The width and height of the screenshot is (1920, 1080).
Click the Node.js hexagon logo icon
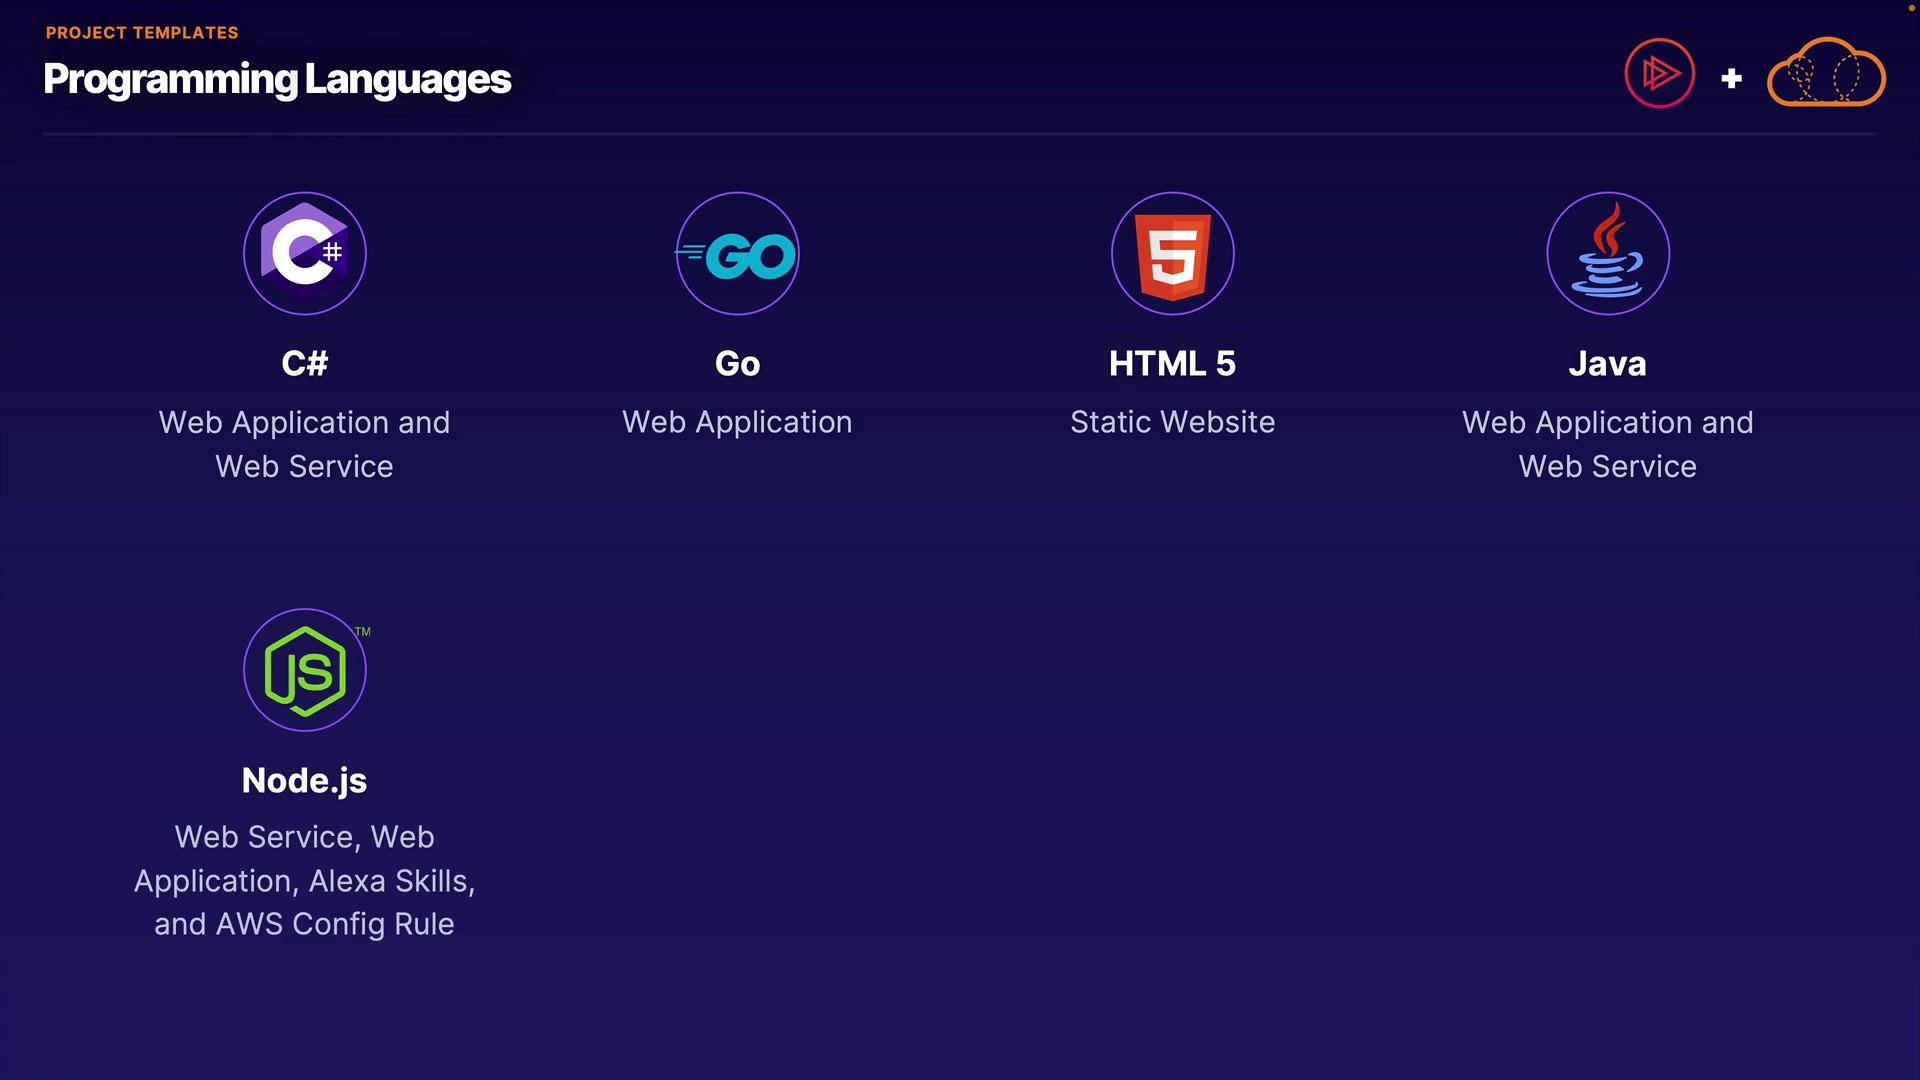pos(304,671)
